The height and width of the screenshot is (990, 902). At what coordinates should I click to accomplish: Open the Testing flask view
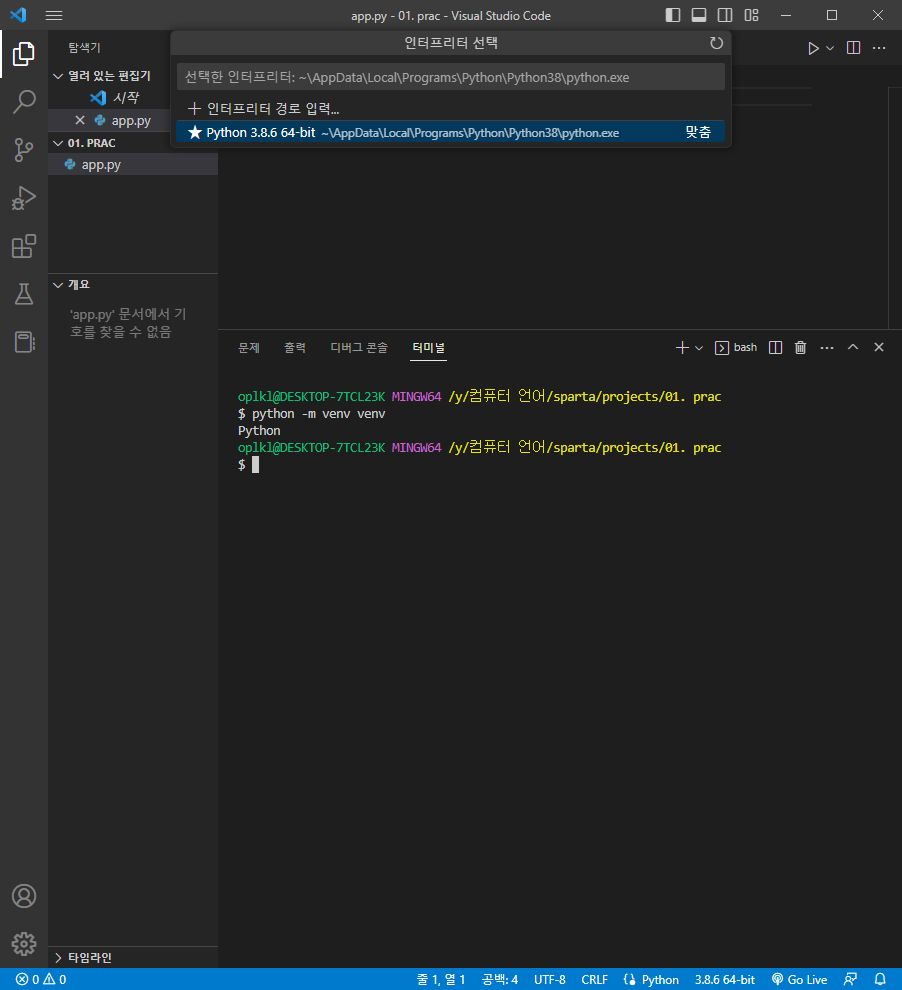tap(24, 294)
